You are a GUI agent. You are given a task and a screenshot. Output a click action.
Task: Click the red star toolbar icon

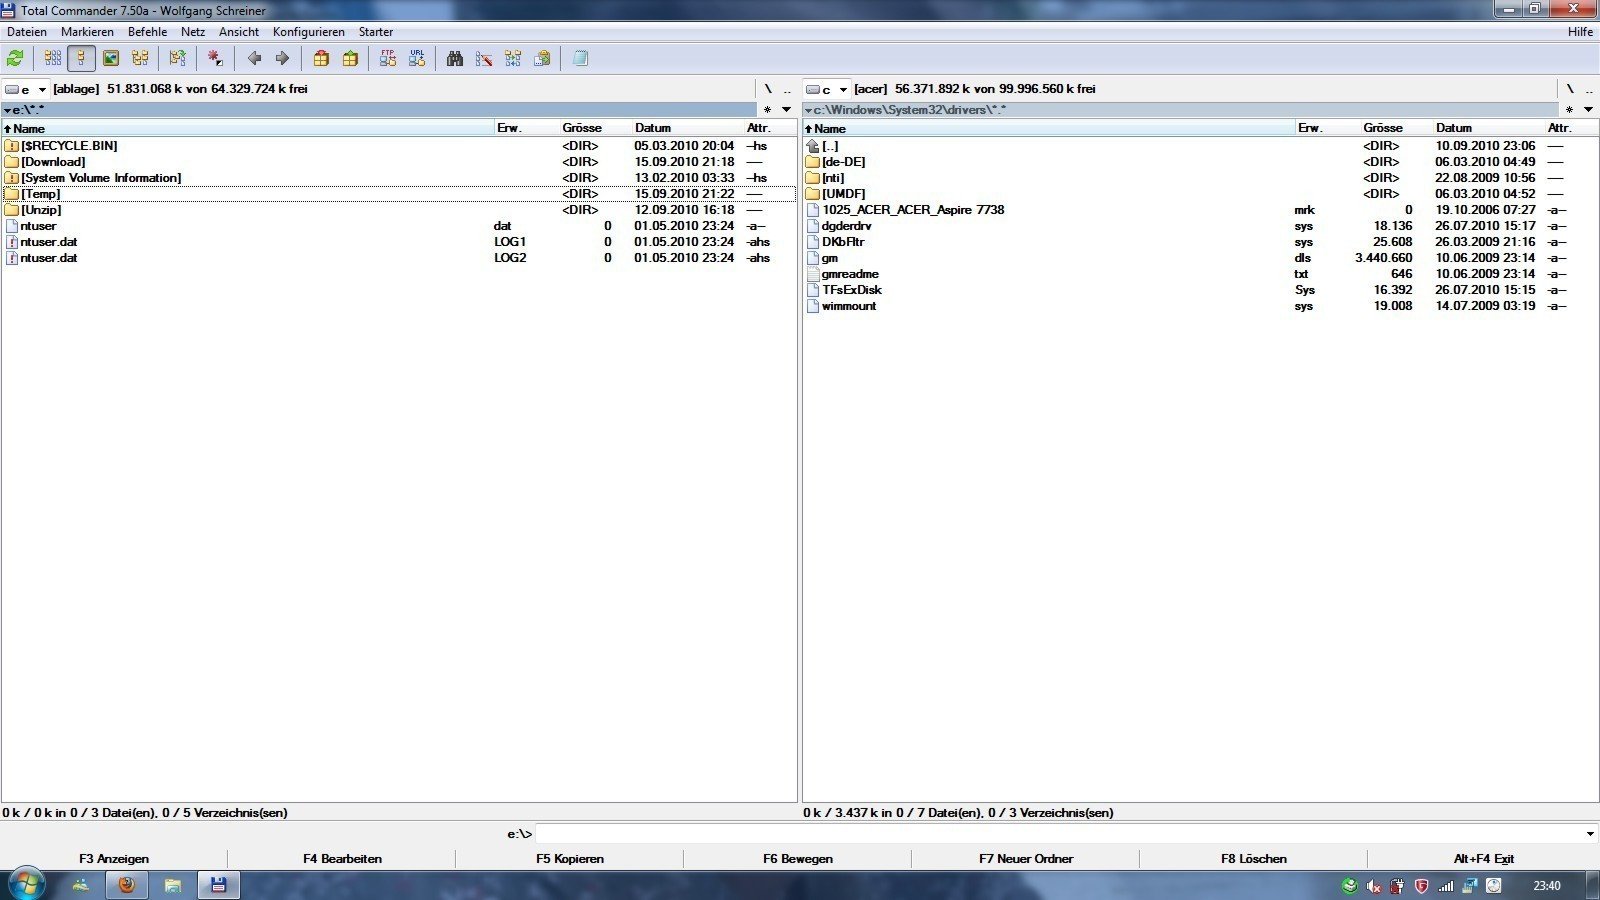point(215,59)
